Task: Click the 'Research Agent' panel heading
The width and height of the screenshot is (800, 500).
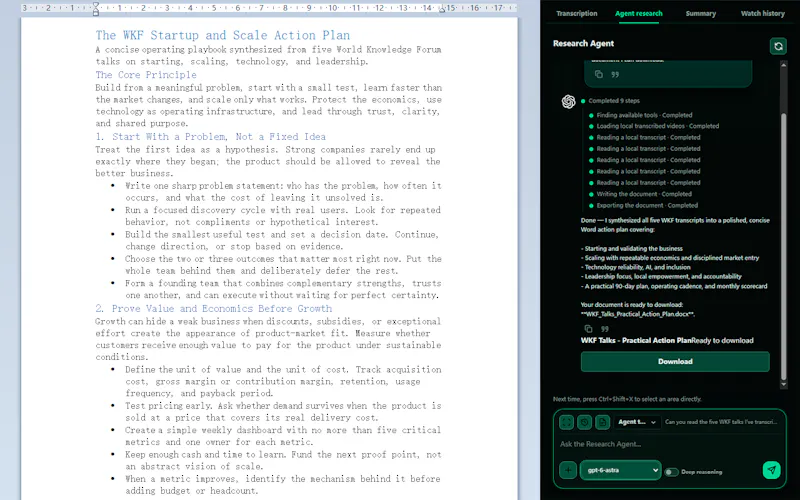Action: (583, 43)
